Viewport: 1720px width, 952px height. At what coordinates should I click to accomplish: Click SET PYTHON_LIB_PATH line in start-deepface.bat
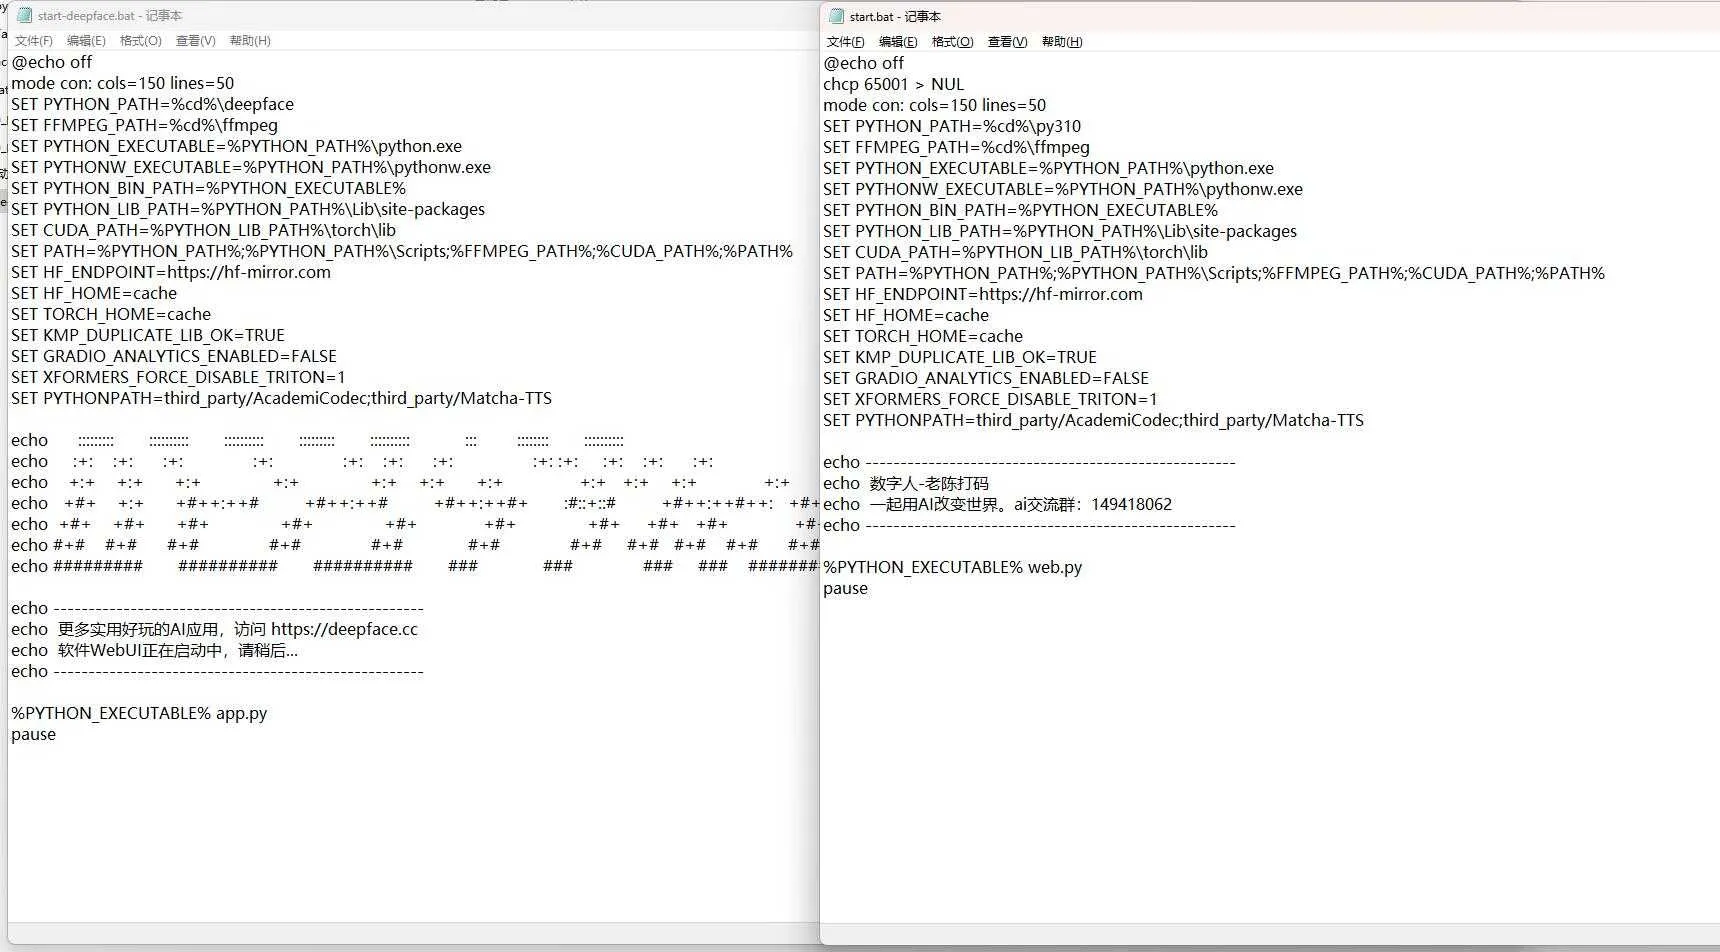tap(248, 209)
